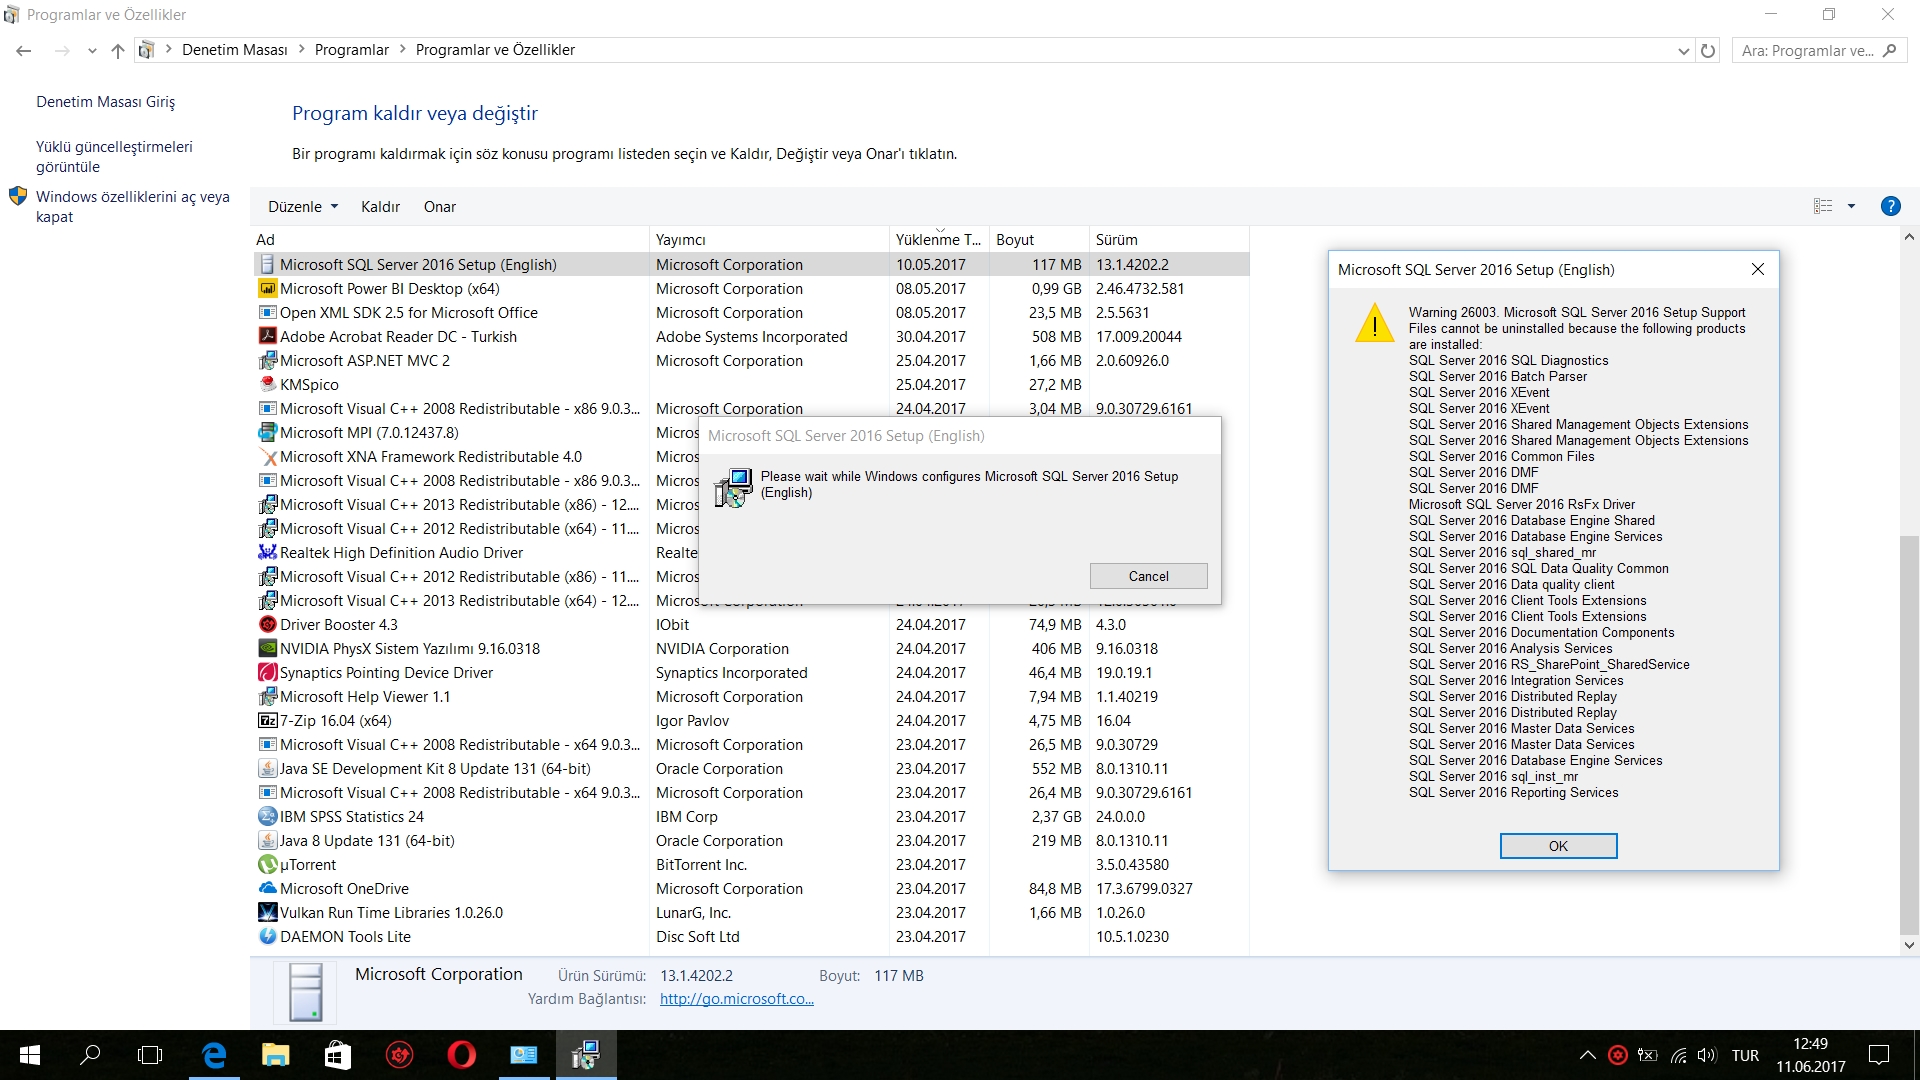1920x1080 pixels.
Task: Click the taskbar clock showing 12:49
Action: [x=1810, y=1055]
